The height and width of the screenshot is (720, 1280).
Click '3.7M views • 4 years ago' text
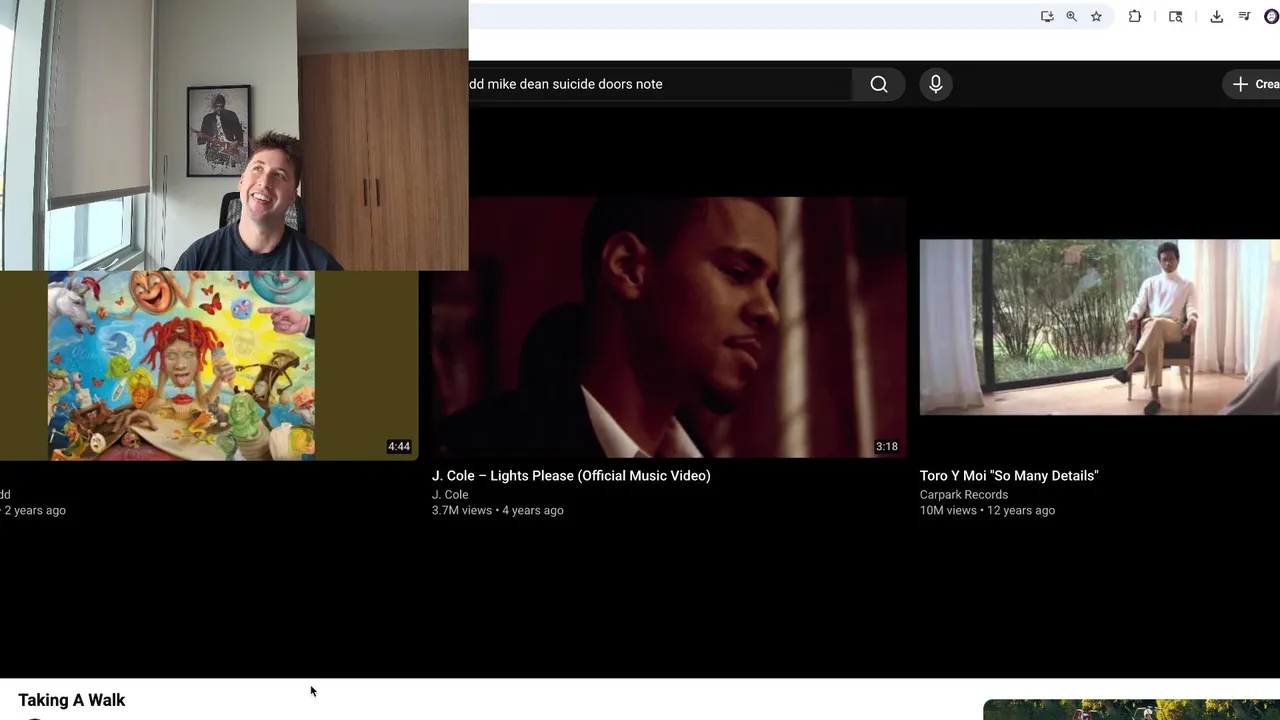pos(498,511)
